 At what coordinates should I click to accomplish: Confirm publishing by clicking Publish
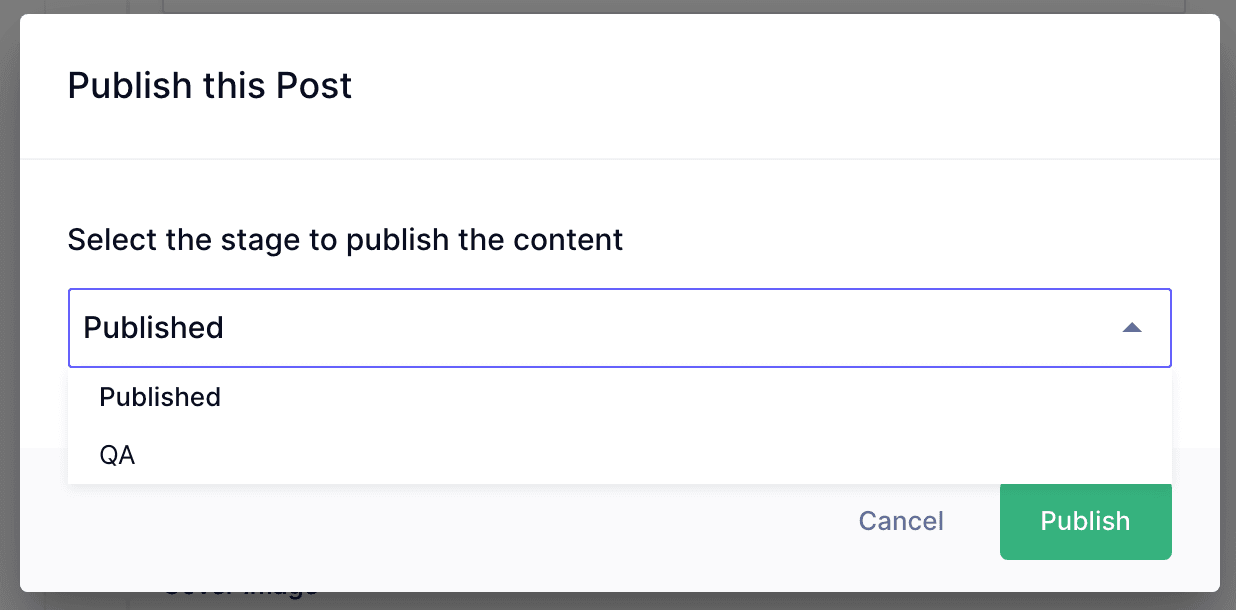coord(1085,521)
